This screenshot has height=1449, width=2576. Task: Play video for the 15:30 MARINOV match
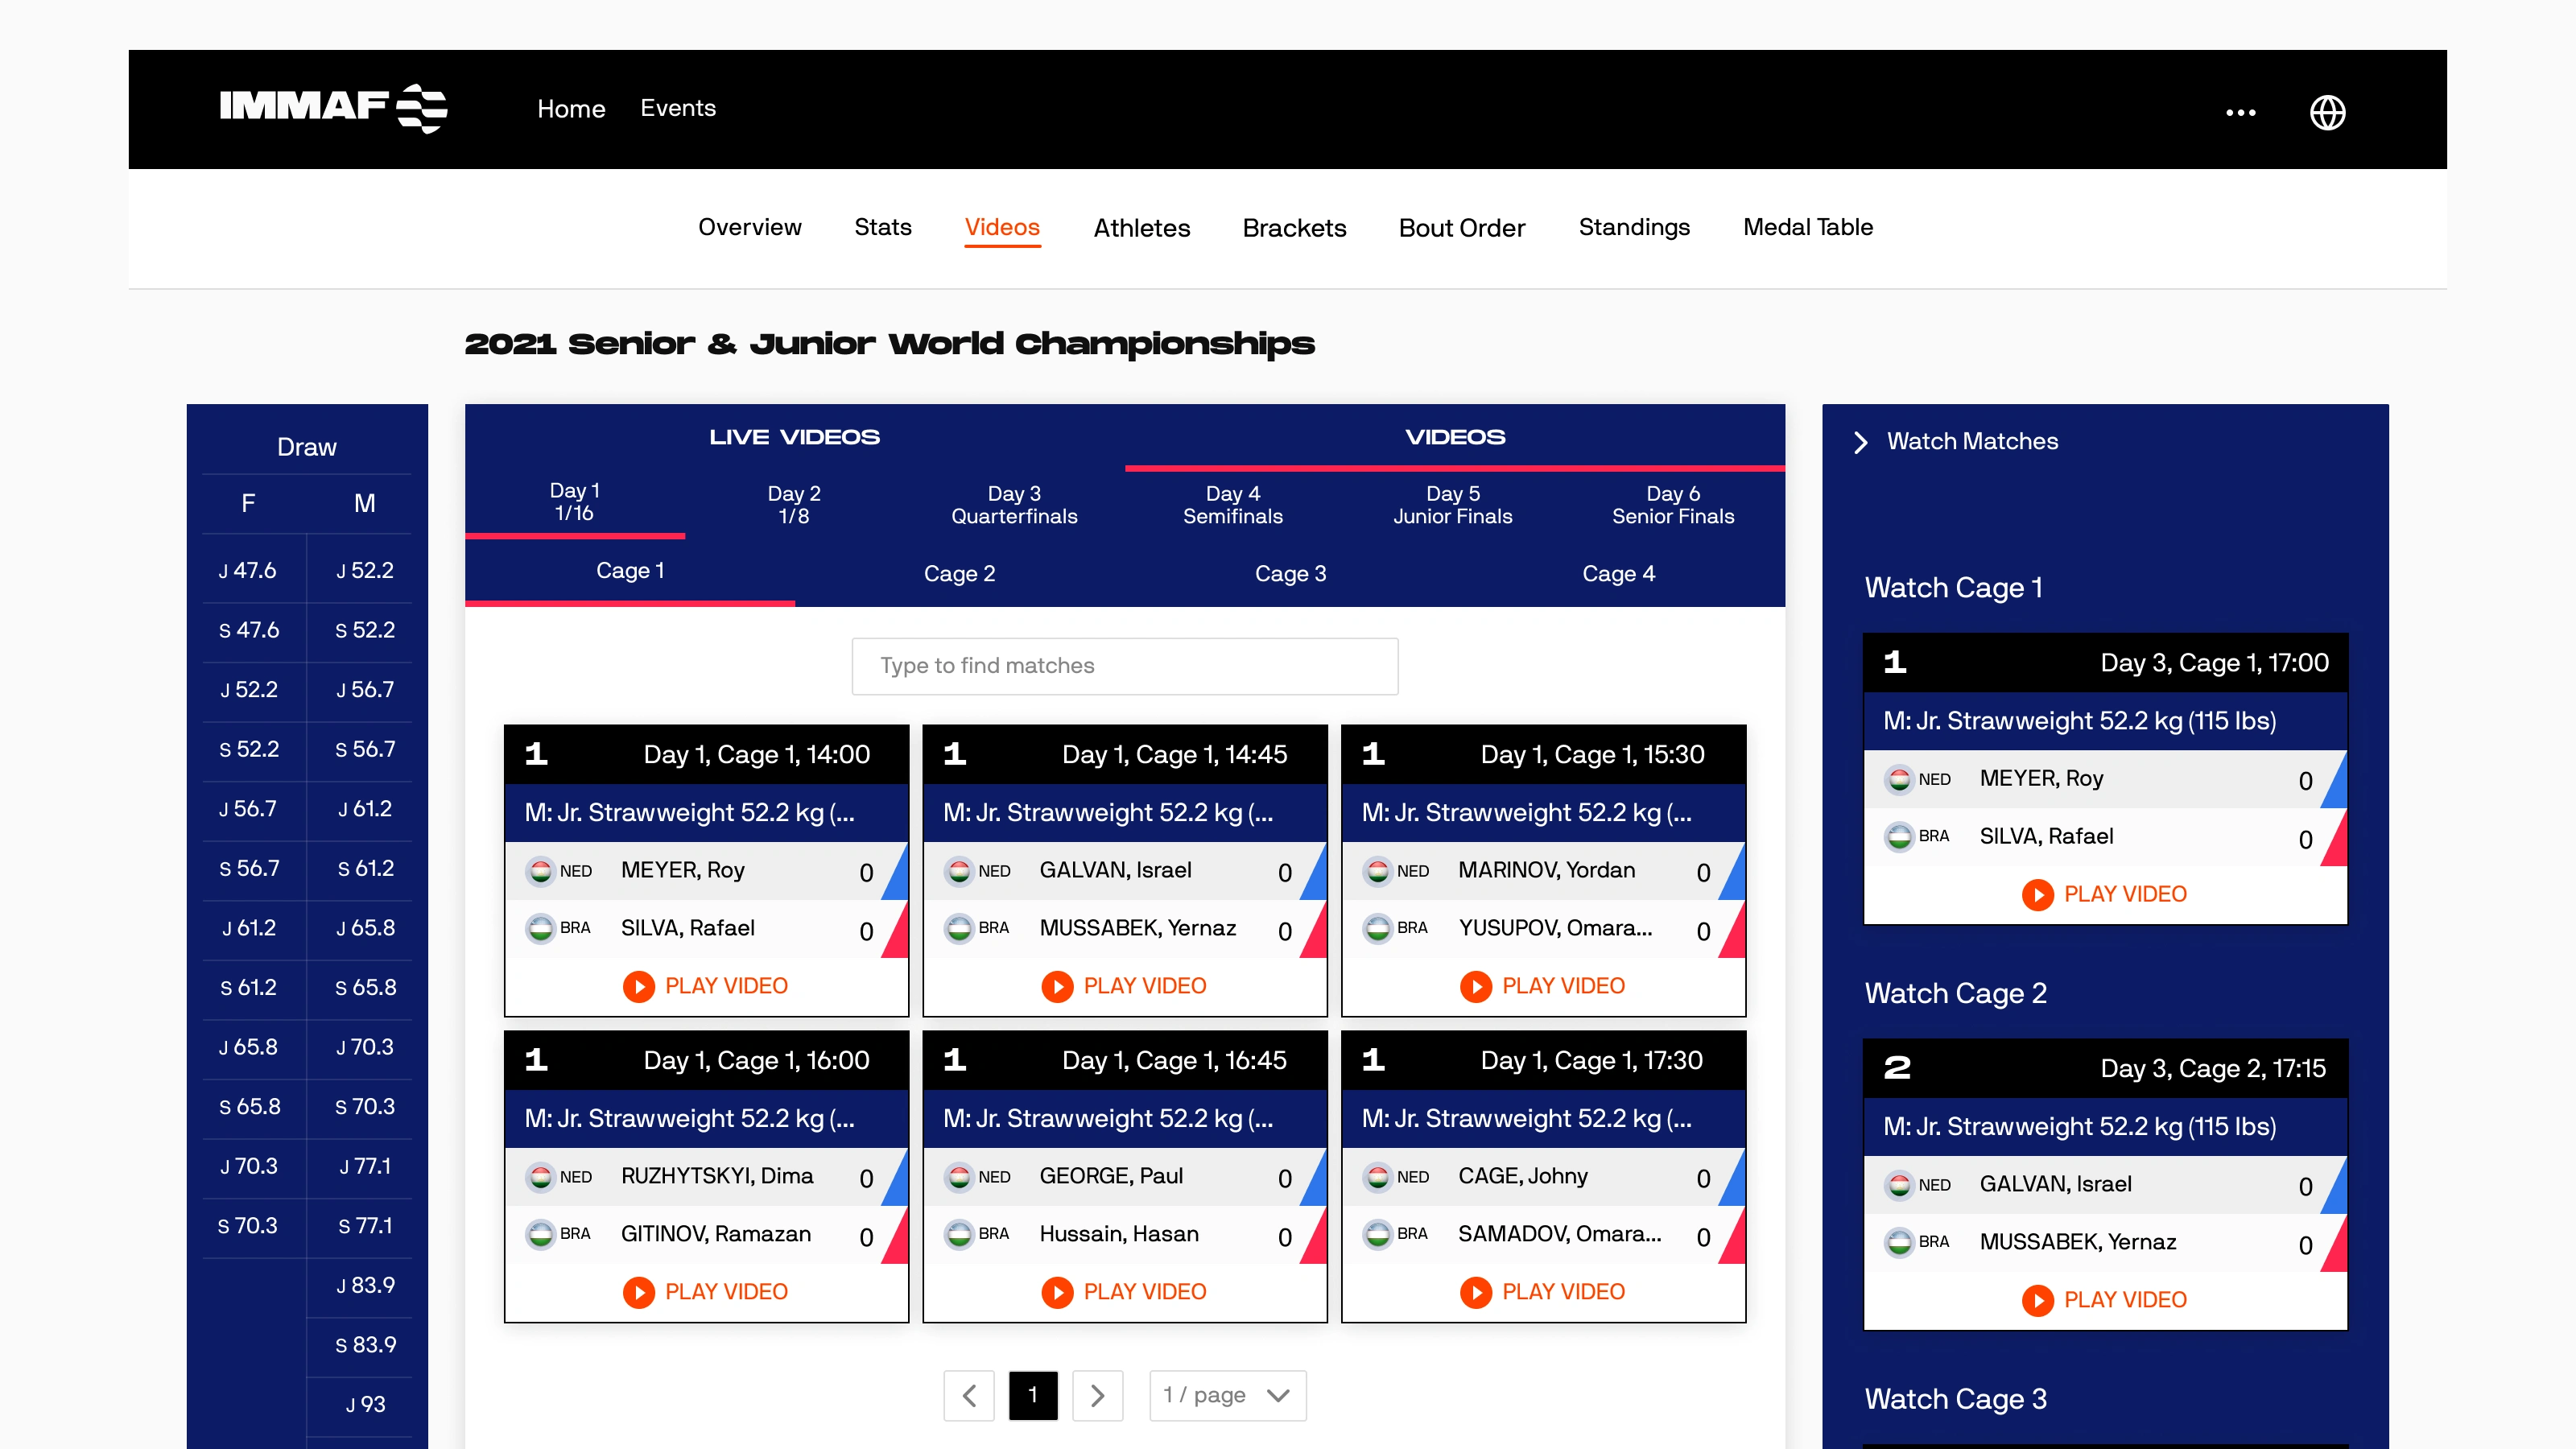(1542, 986)
